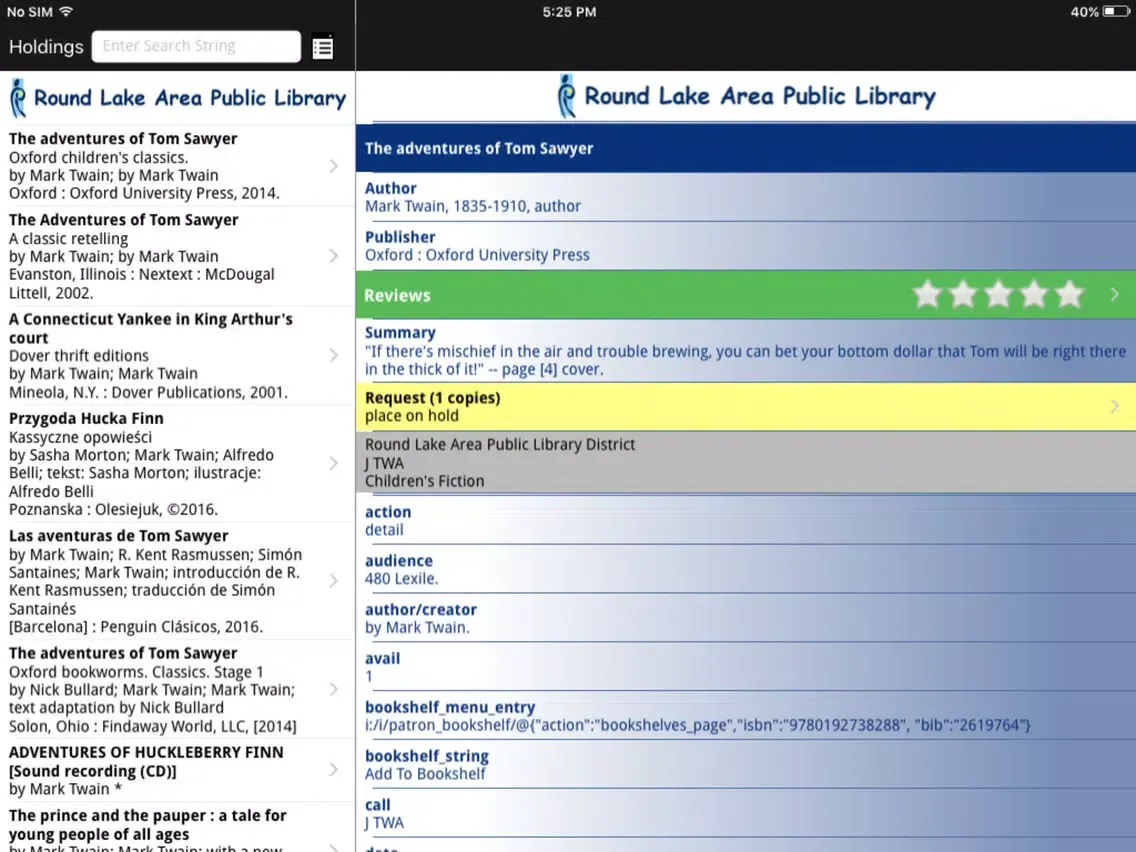The image size is (1136, 852).
Task: Tap author Mark Twain, 1835-1910, author
Action: coord(473,206)
